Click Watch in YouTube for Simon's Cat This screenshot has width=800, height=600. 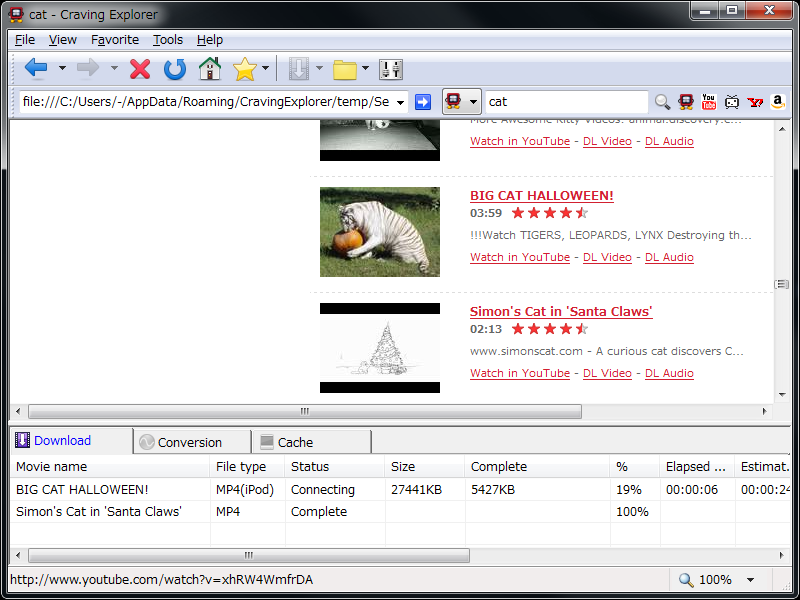[x=520, y=373]
